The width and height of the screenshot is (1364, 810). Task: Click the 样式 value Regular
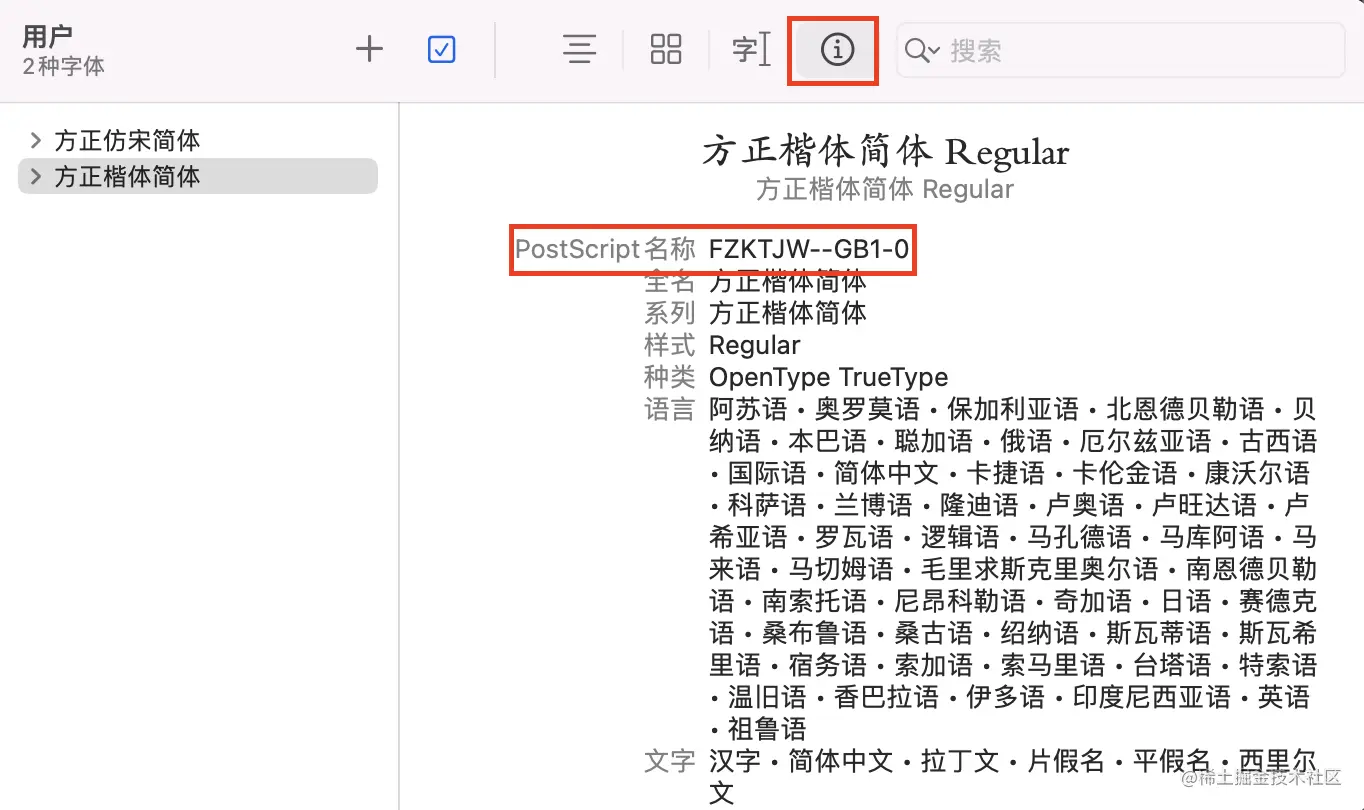point(755,346)
